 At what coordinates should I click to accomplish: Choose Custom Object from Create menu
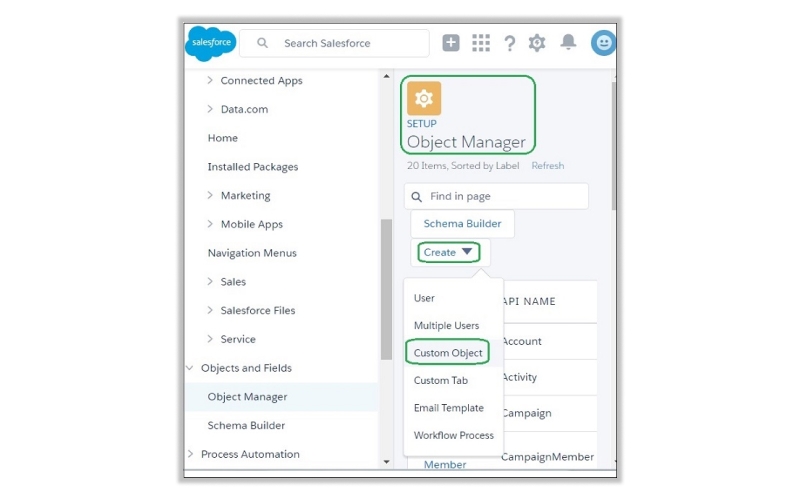coord(448,353)
